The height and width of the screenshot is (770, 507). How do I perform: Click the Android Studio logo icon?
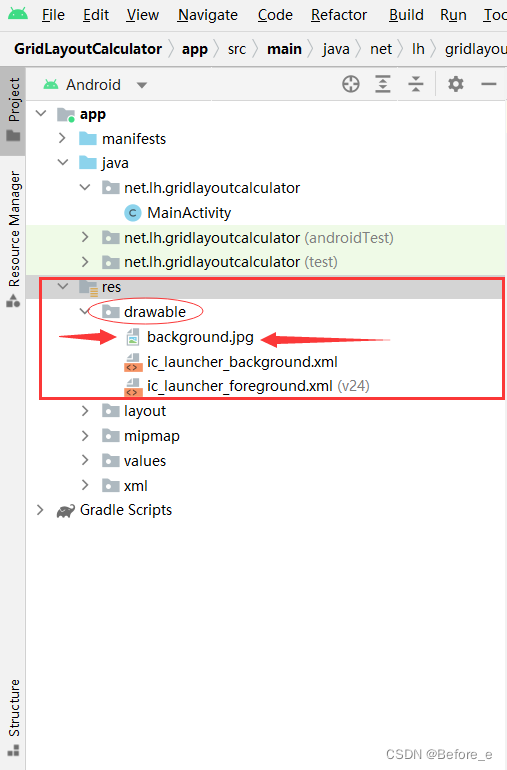coord(18,14)
